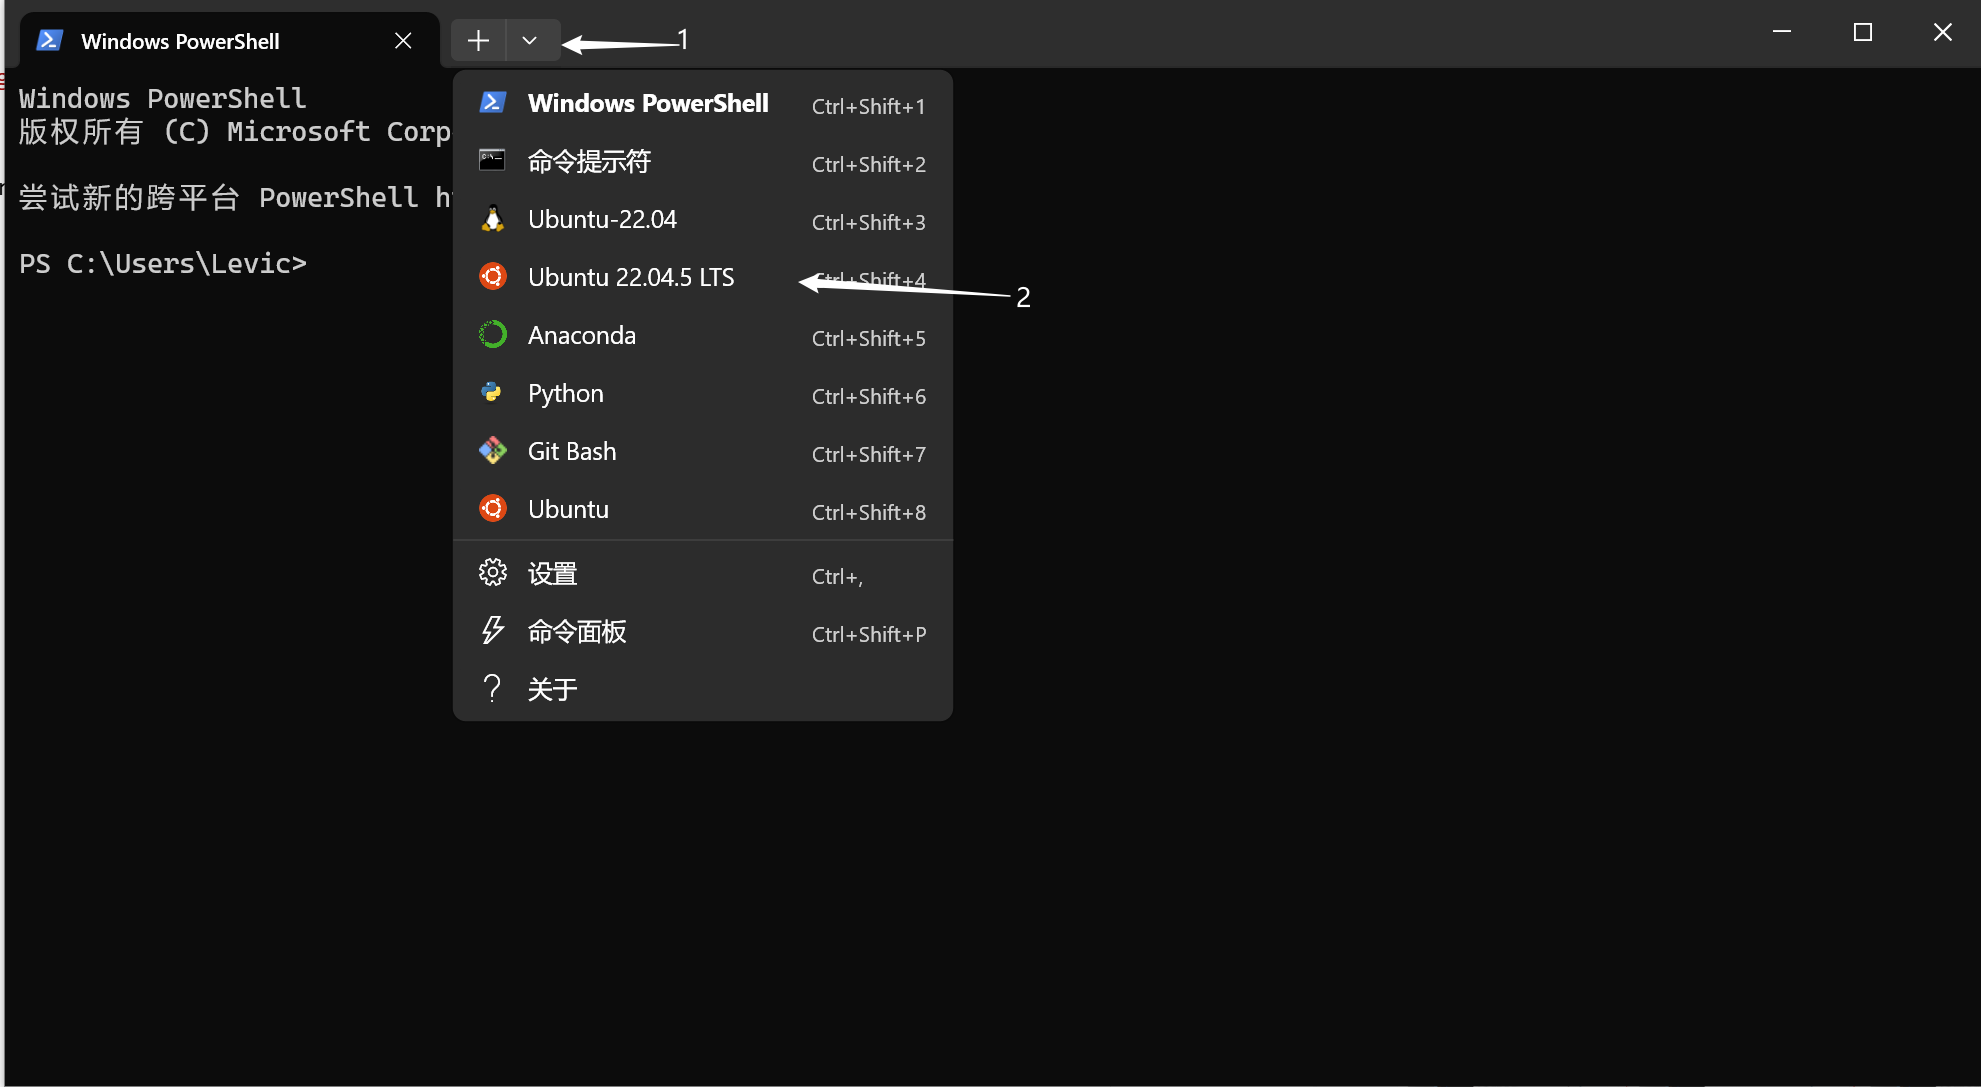Open the Anaconda profile
The image size is (1981, 1087).
[703, 335]
